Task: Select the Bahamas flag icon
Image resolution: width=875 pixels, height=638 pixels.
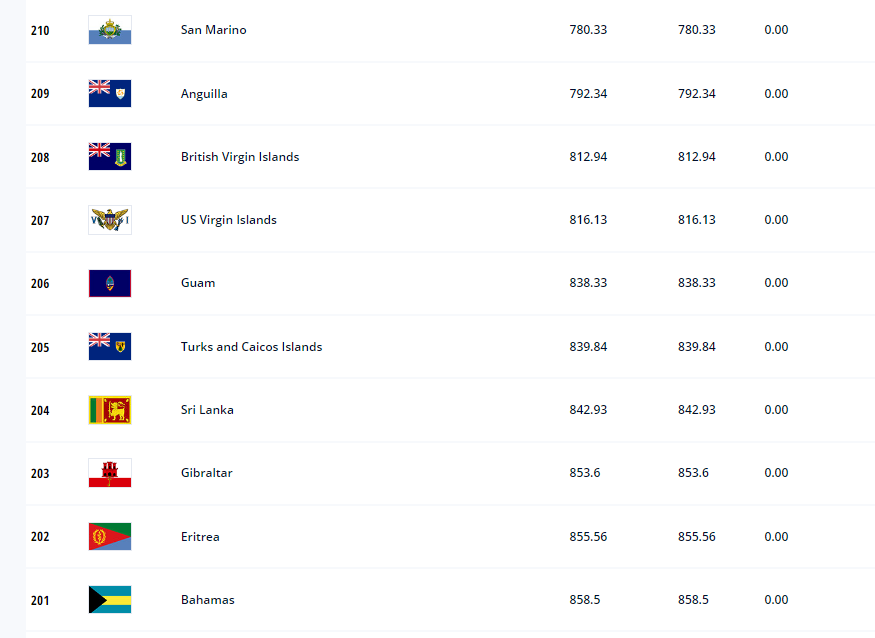Action: coord(110,599)
